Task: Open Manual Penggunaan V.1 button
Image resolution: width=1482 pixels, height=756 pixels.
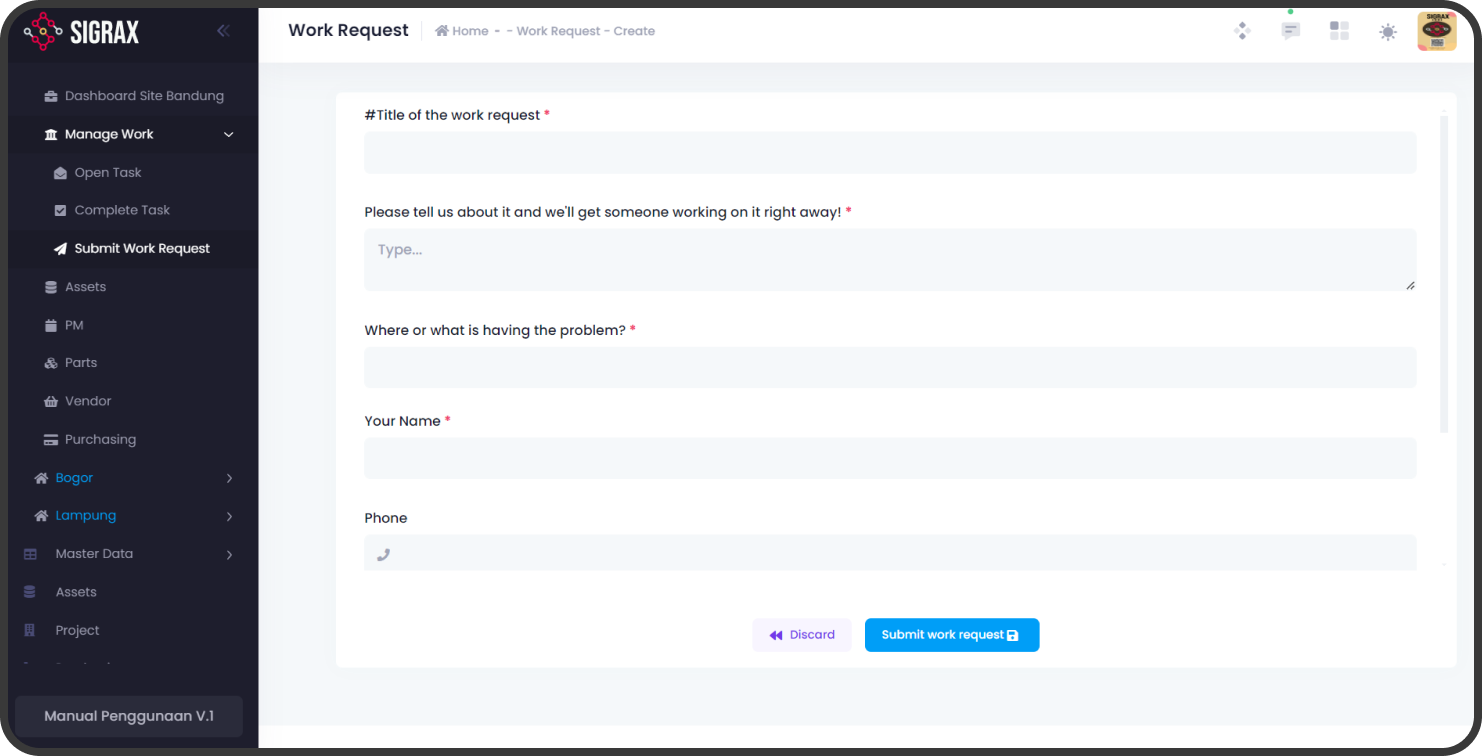Action: (129, 716)
